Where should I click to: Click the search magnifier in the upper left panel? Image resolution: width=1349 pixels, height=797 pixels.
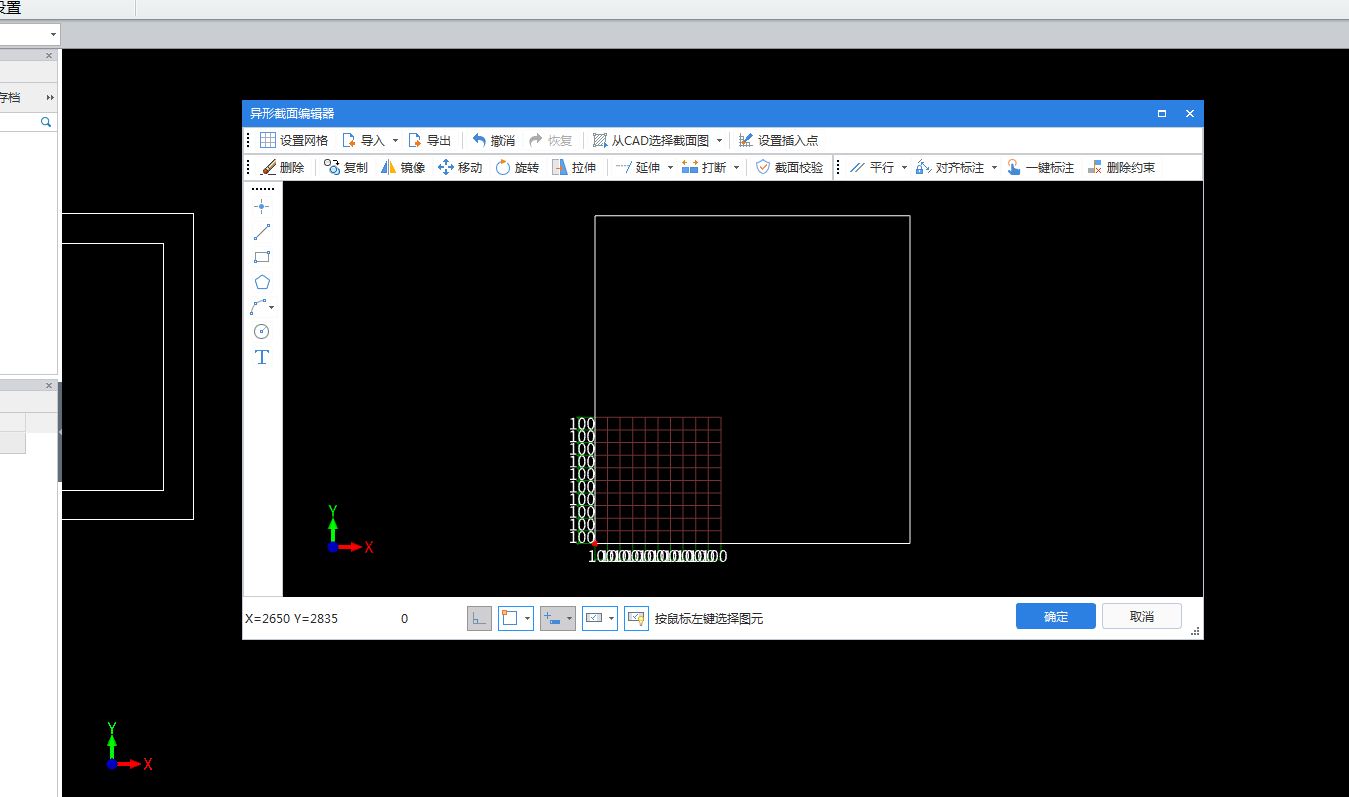pyautogui.click(x=46, y=122)
